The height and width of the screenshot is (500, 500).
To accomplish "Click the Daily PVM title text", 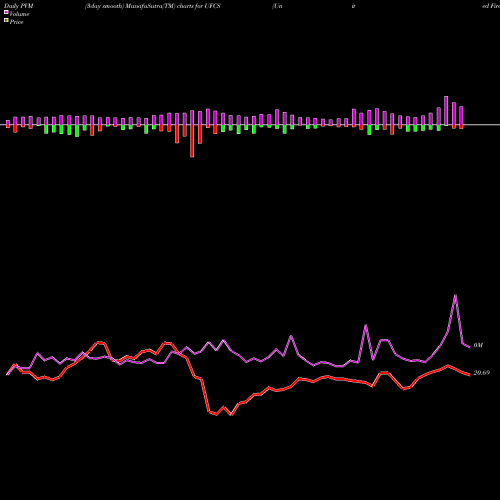I will click(x=19, y=6).
